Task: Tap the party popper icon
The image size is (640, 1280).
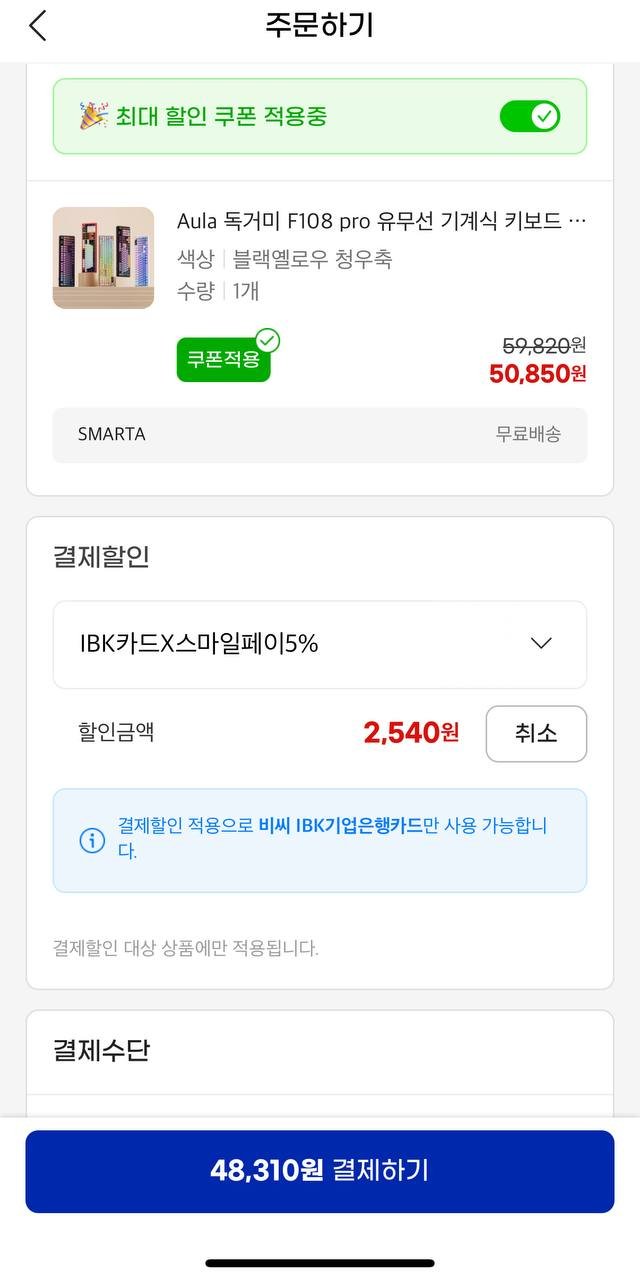Action: (x=93, y=116)
